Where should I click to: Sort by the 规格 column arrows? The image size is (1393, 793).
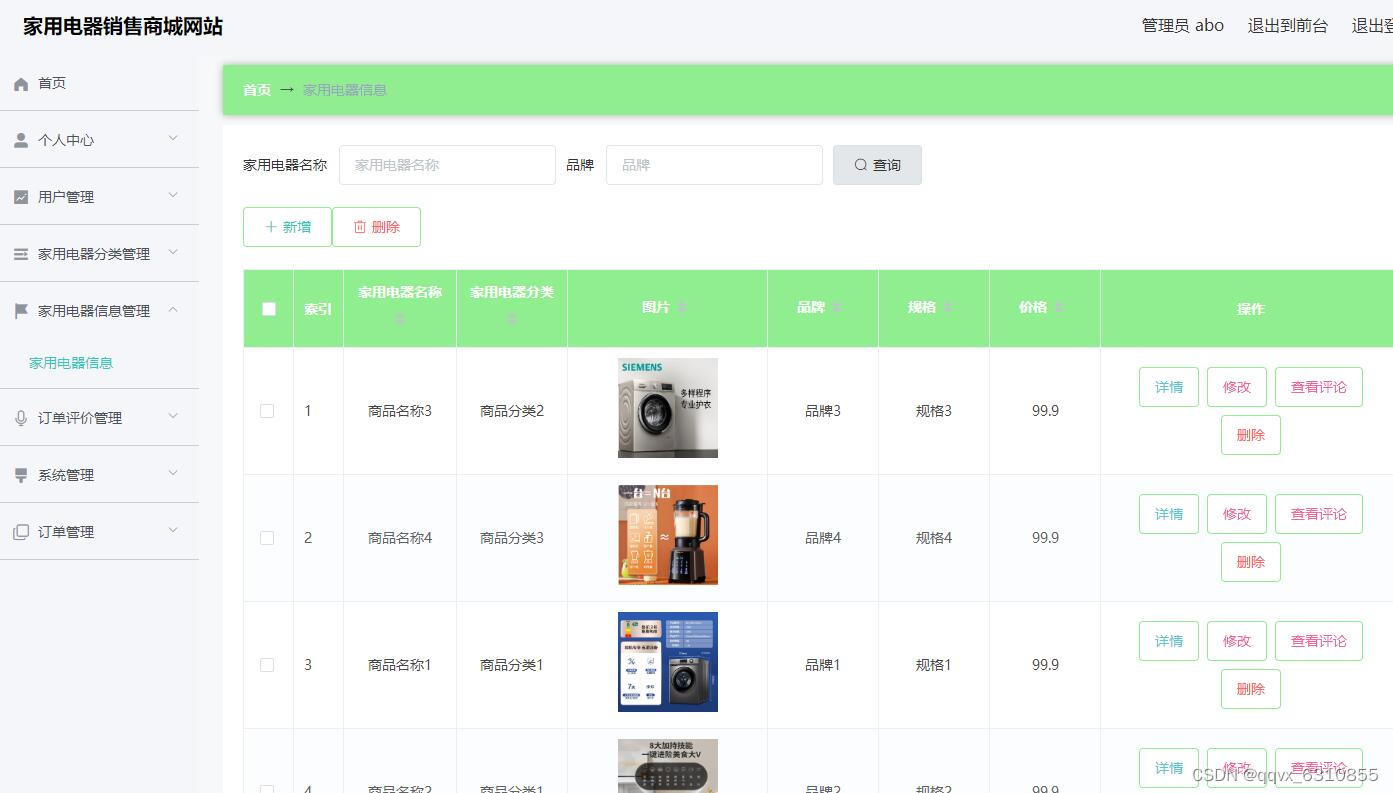948,307
